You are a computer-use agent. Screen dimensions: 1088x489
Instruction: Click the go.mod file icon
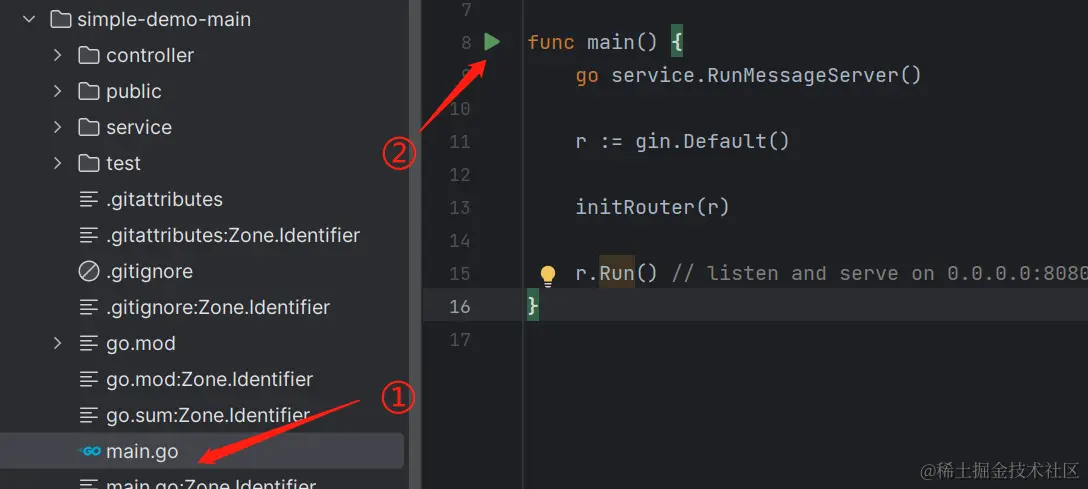[x=90, y=343]
